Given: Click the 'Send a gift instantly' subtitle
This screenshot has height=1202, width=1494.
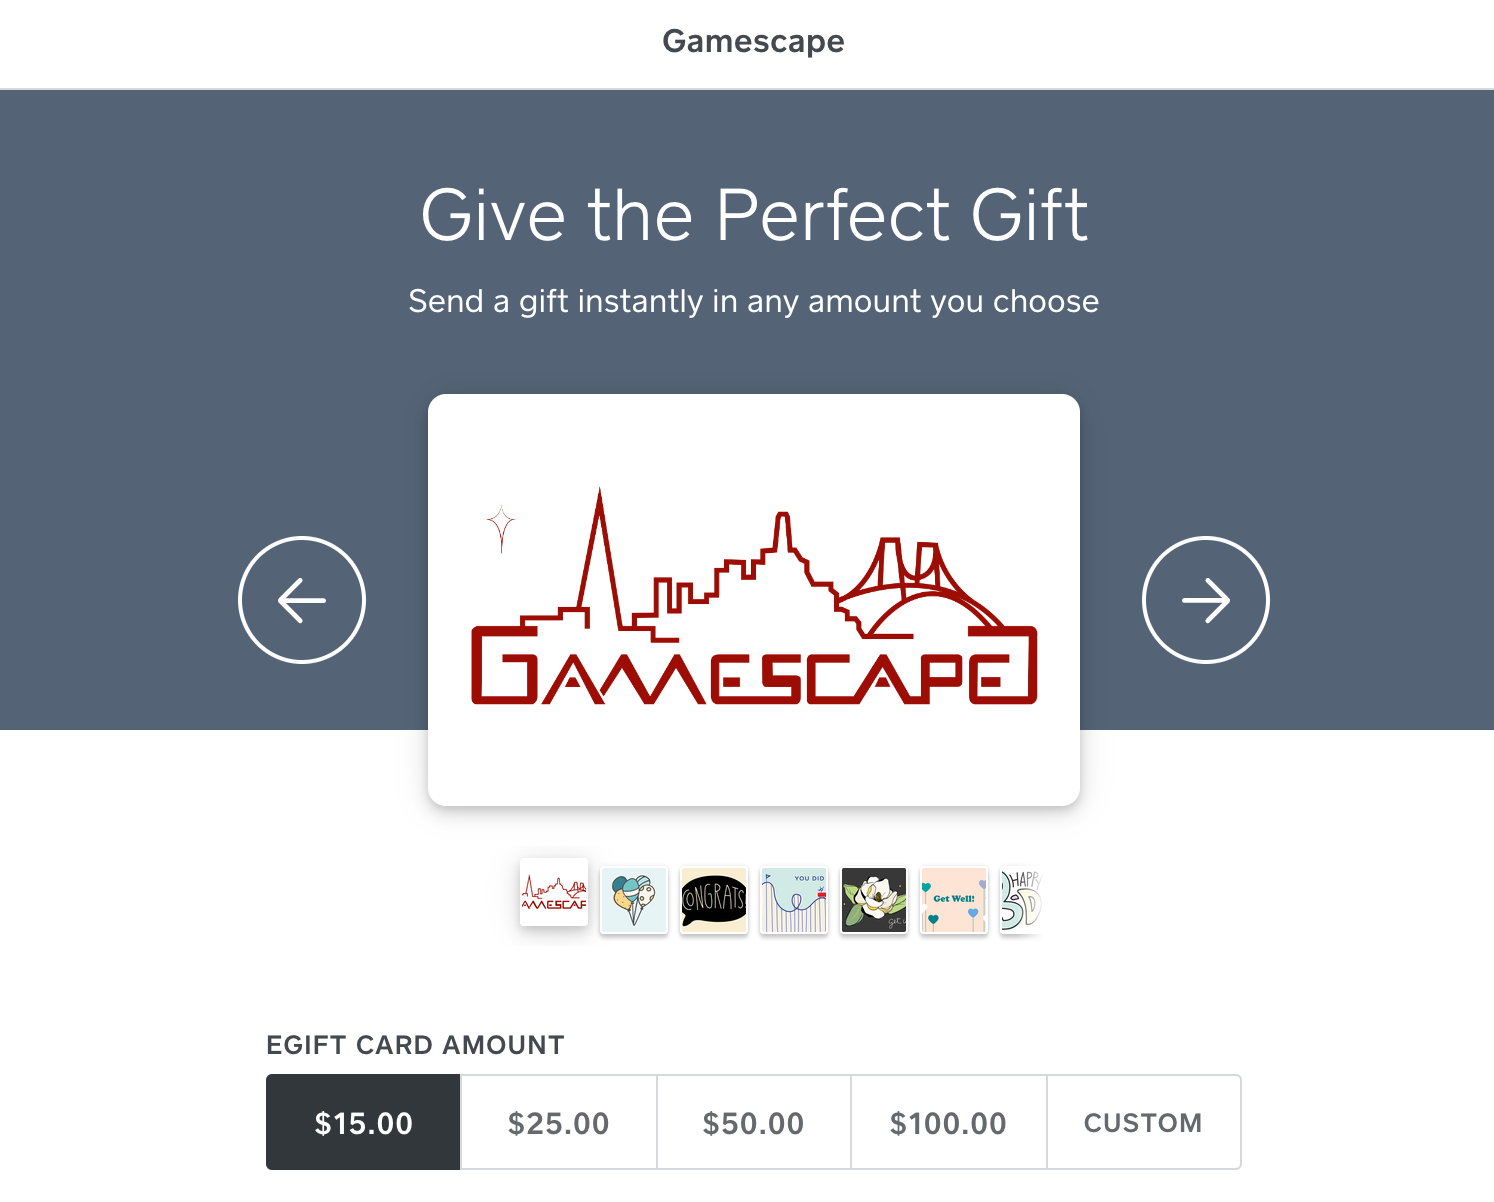Looking at the screenshot, I should click(x=754, y=301).
